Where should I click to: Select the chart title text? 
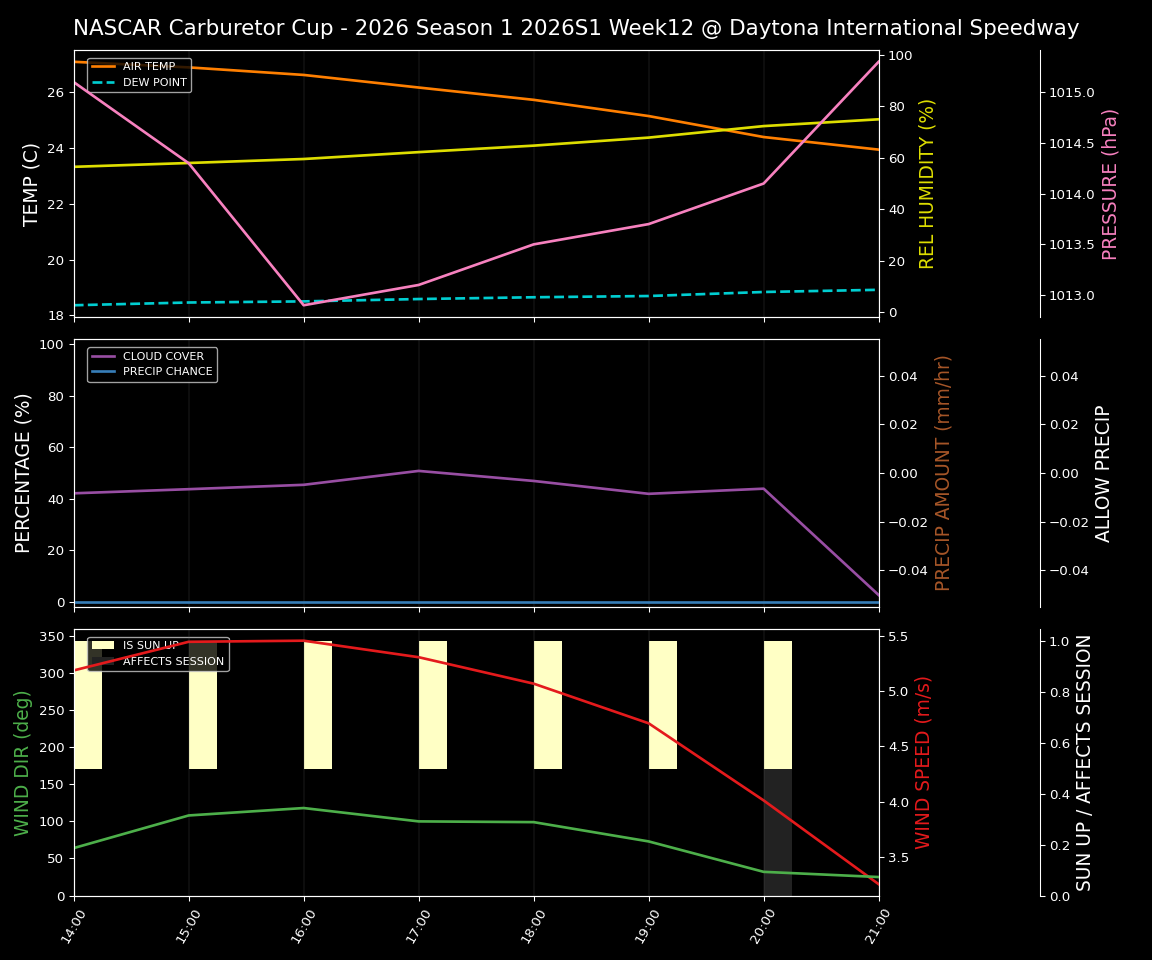pyautogui.click(x=576, y=28)
